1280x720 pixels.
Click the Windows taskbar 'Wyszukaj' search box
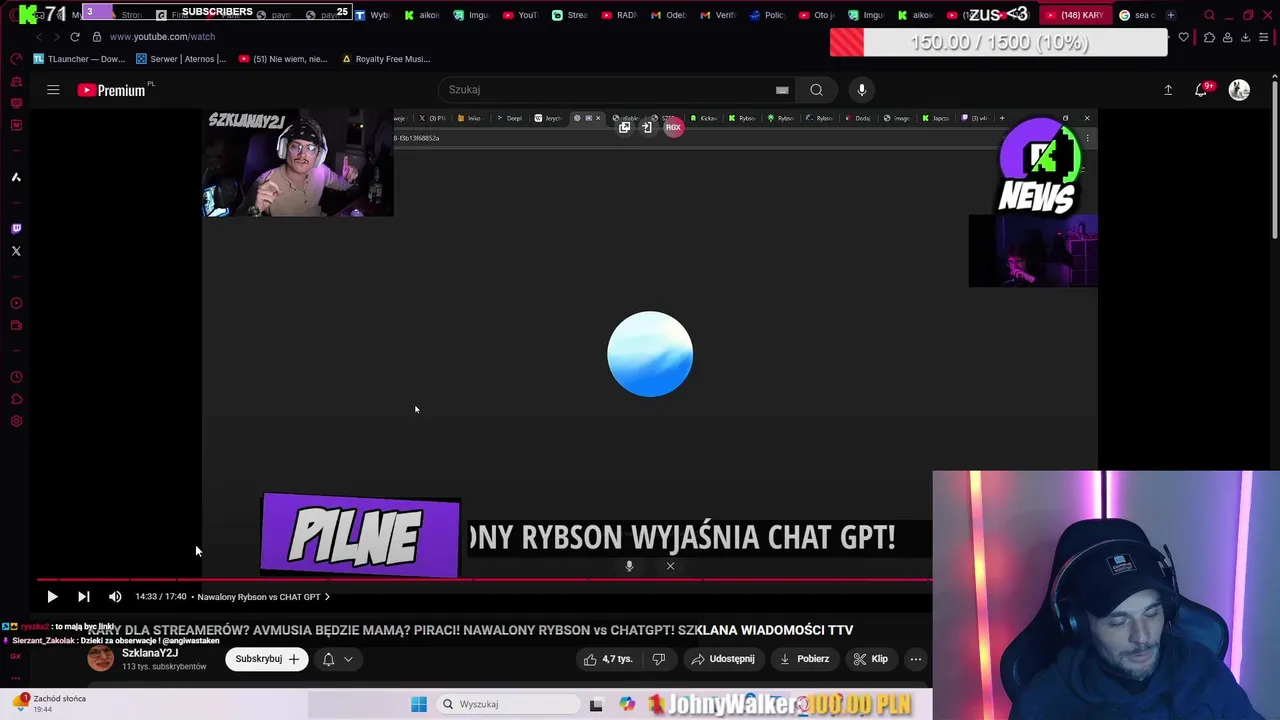click(x=507, y=704)
